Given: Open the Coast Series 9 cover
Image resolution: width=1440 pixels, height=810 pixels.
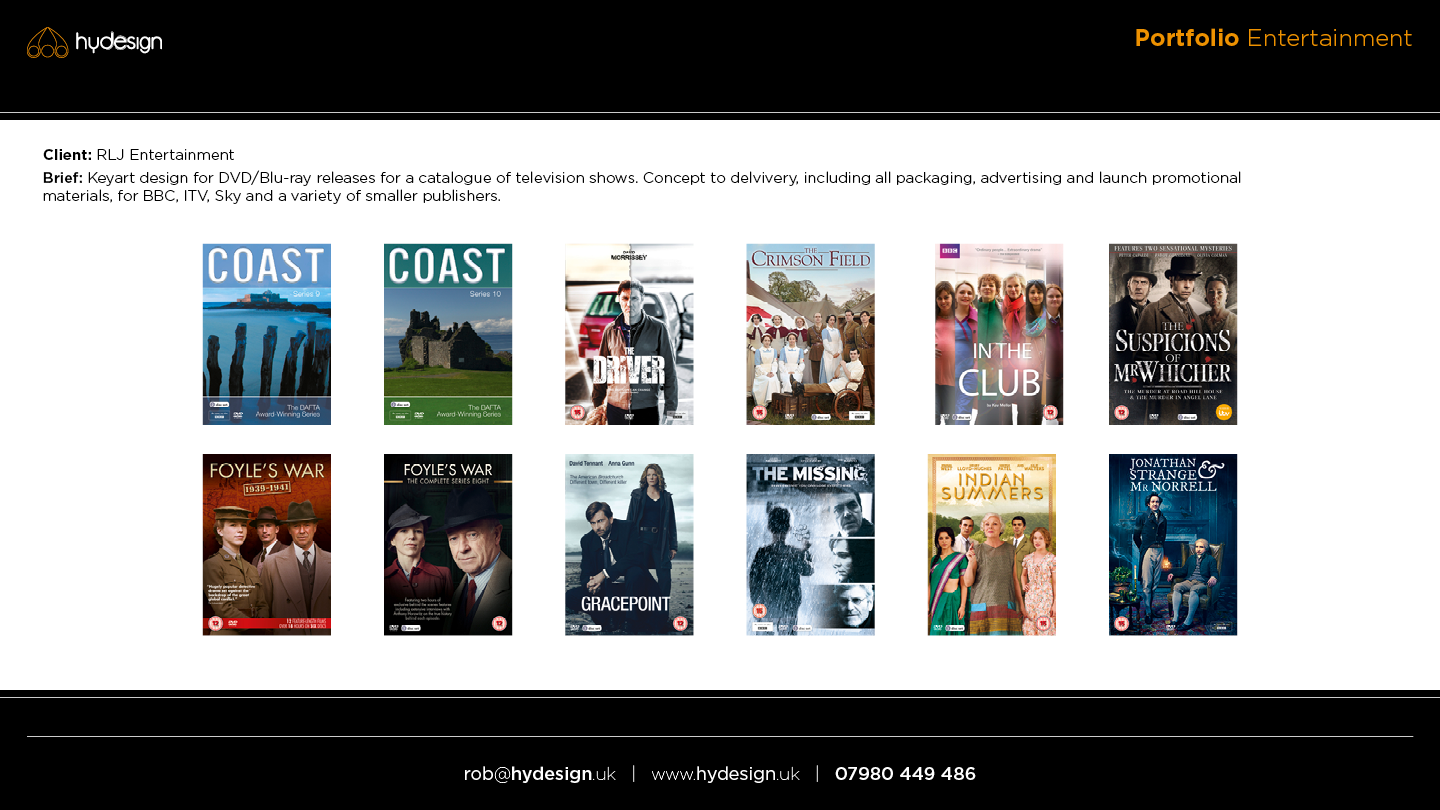Looking at the screenshot, I should (266, 334).
